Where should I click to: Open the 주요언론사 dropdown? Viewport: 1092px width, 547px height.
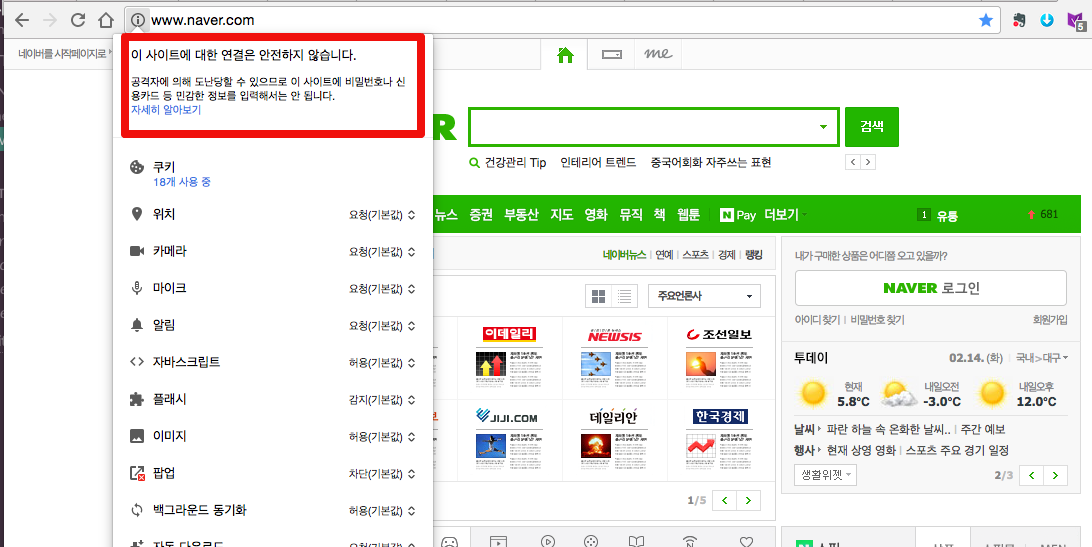pyautogui.click(x=704, y=296)
